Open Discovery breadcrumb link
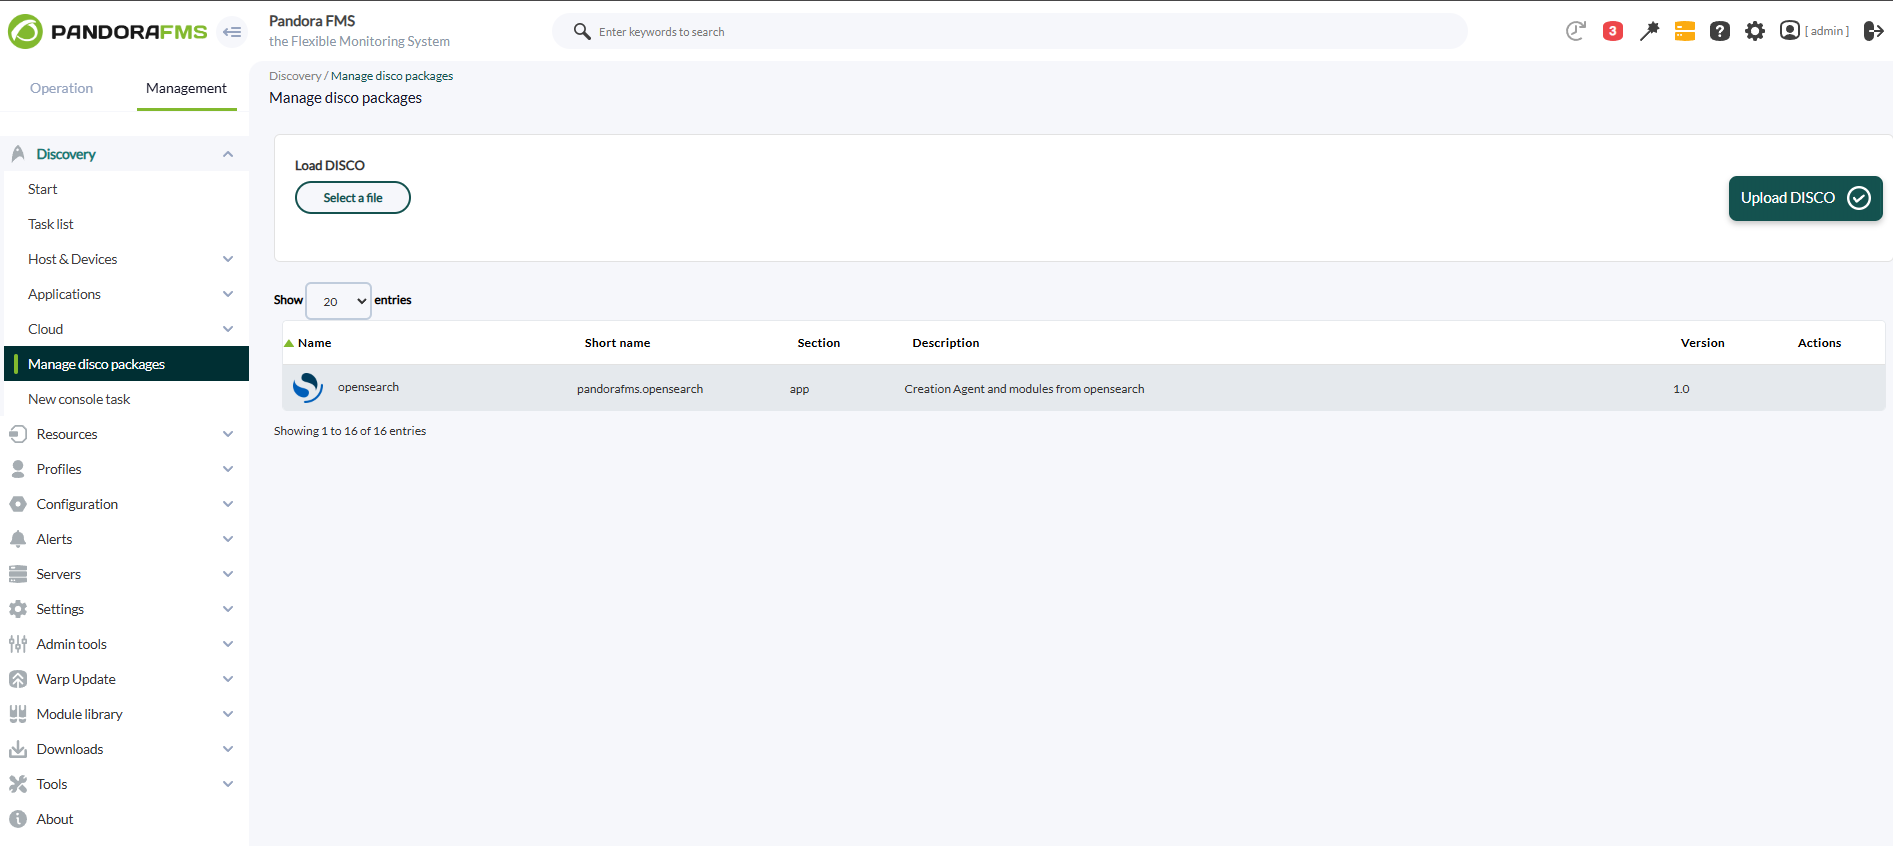 [x=295, y=76]
